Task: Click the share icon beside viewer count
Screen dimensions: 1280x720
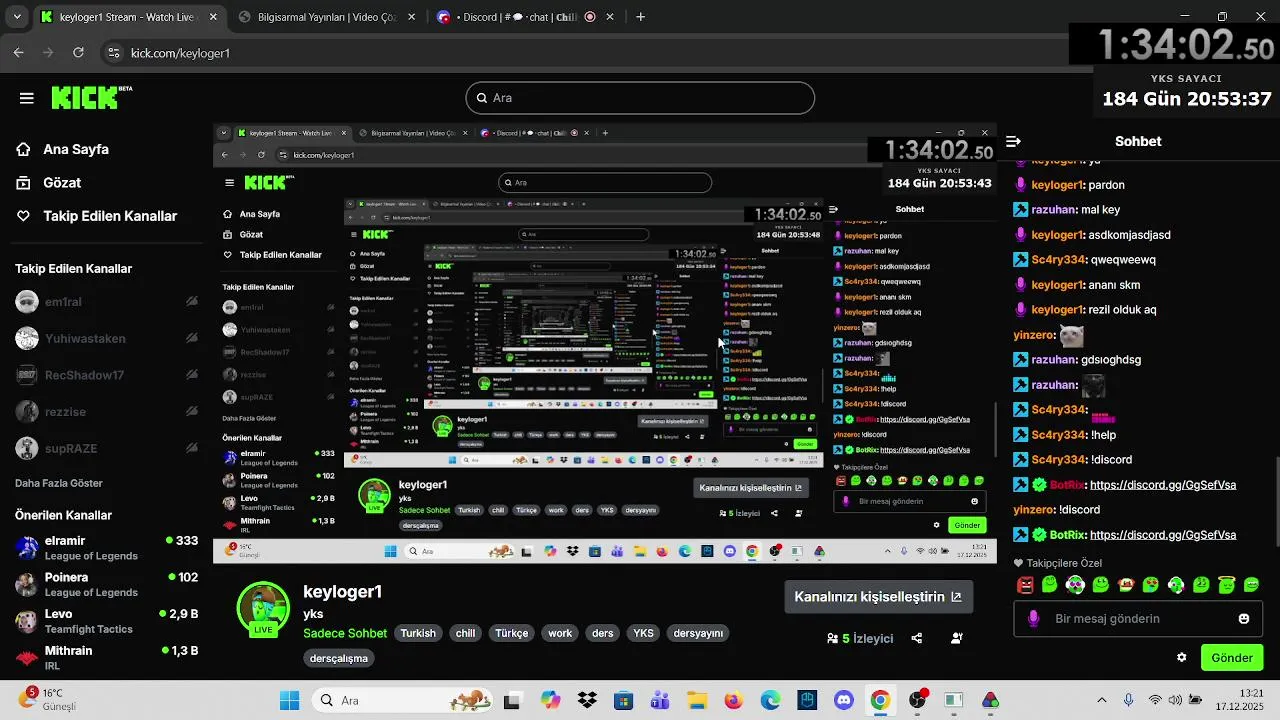Action: pyautogui.click(x=917, y=638)
